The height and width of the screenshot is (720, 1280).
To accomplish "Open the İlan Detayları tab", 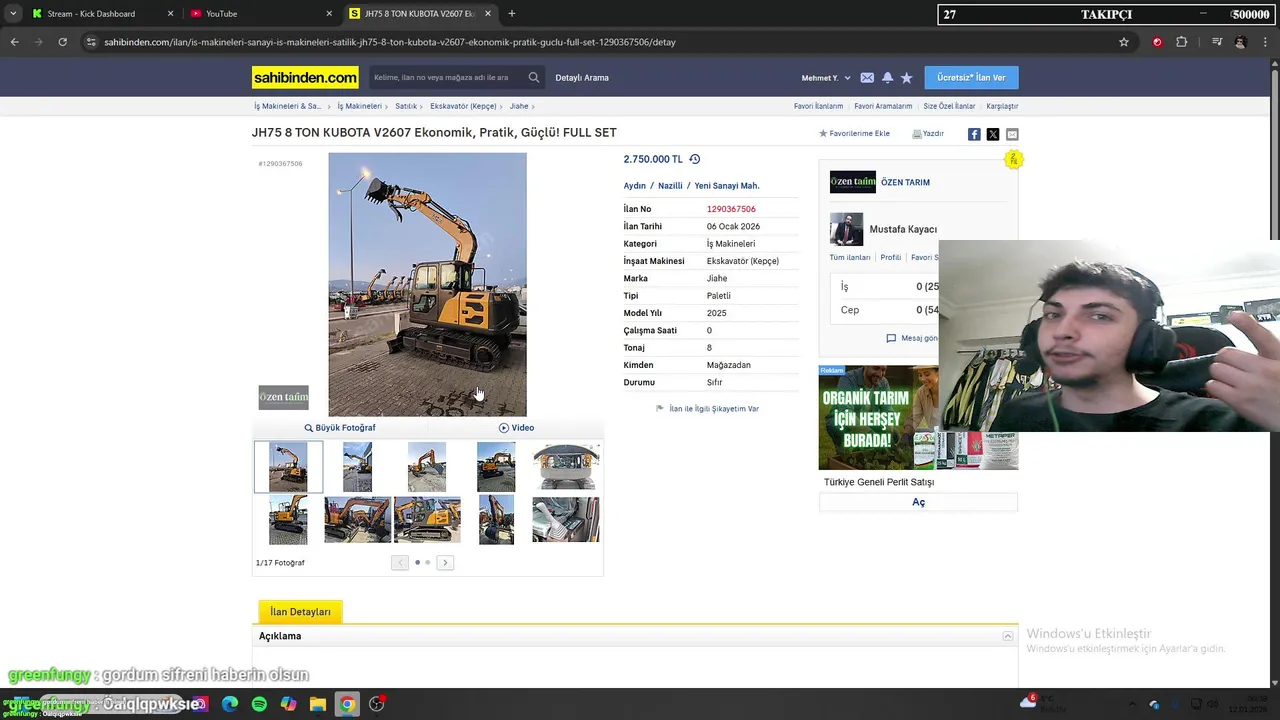I will click(x=300, y=611).
